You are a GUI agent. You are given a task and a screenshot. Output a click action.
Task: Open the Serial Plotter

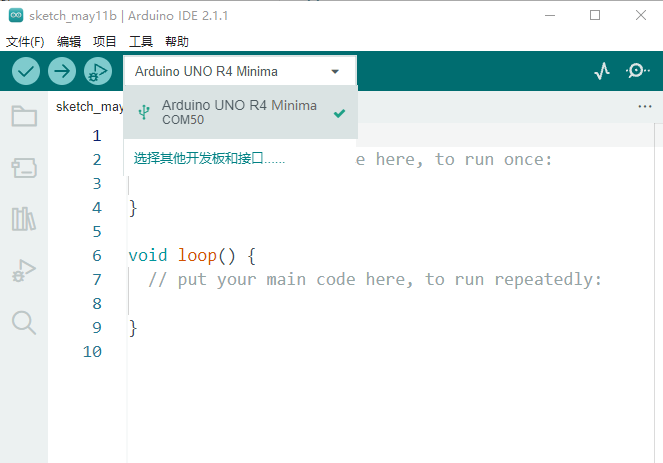click(602, 71)
